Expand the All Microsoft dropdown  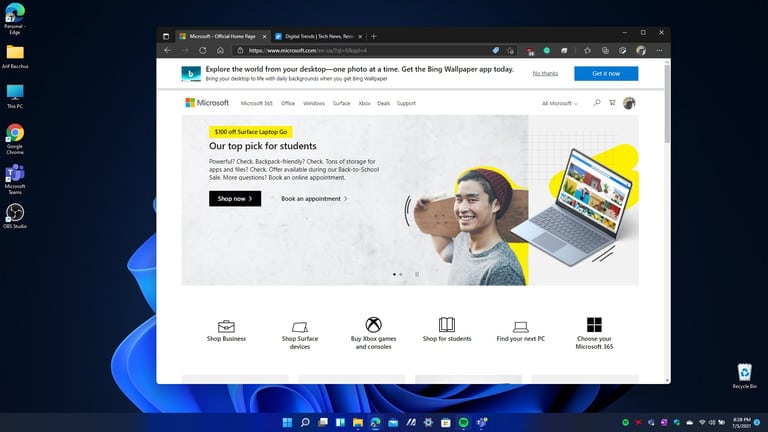coord(560,103)
